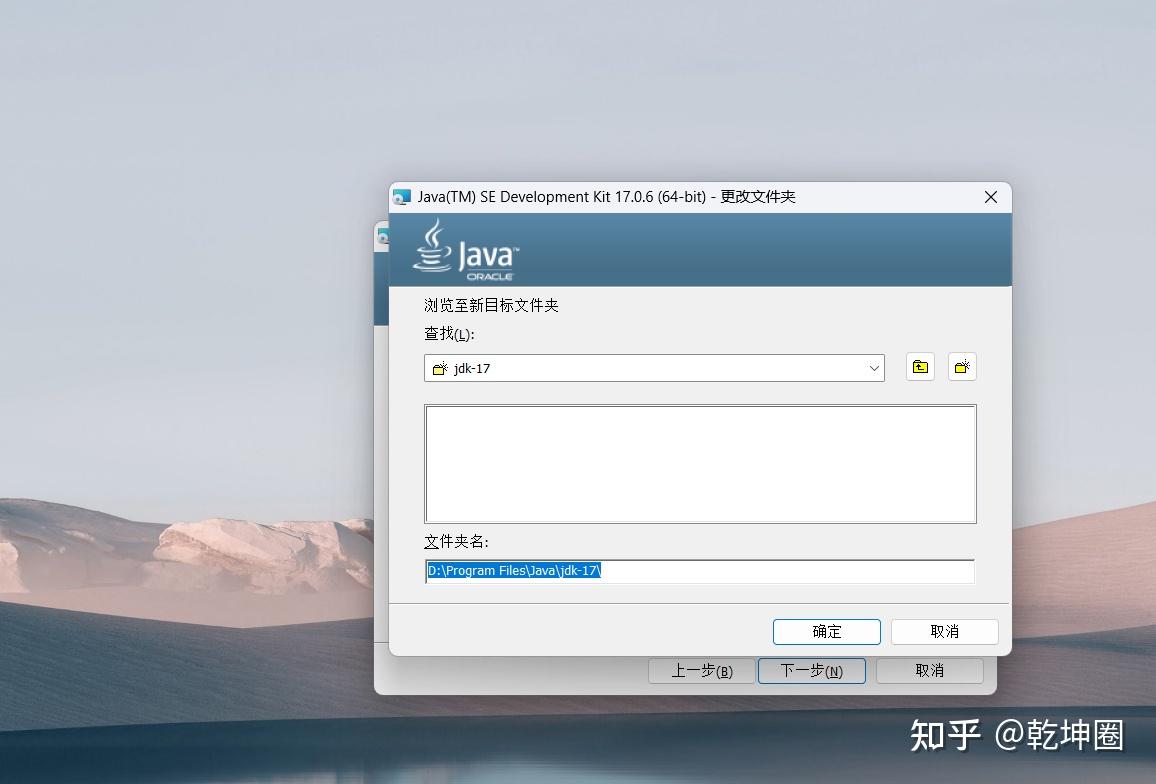Click the 确定 button
This screenshot has width=1156, height=784.
tap(826, 631)
